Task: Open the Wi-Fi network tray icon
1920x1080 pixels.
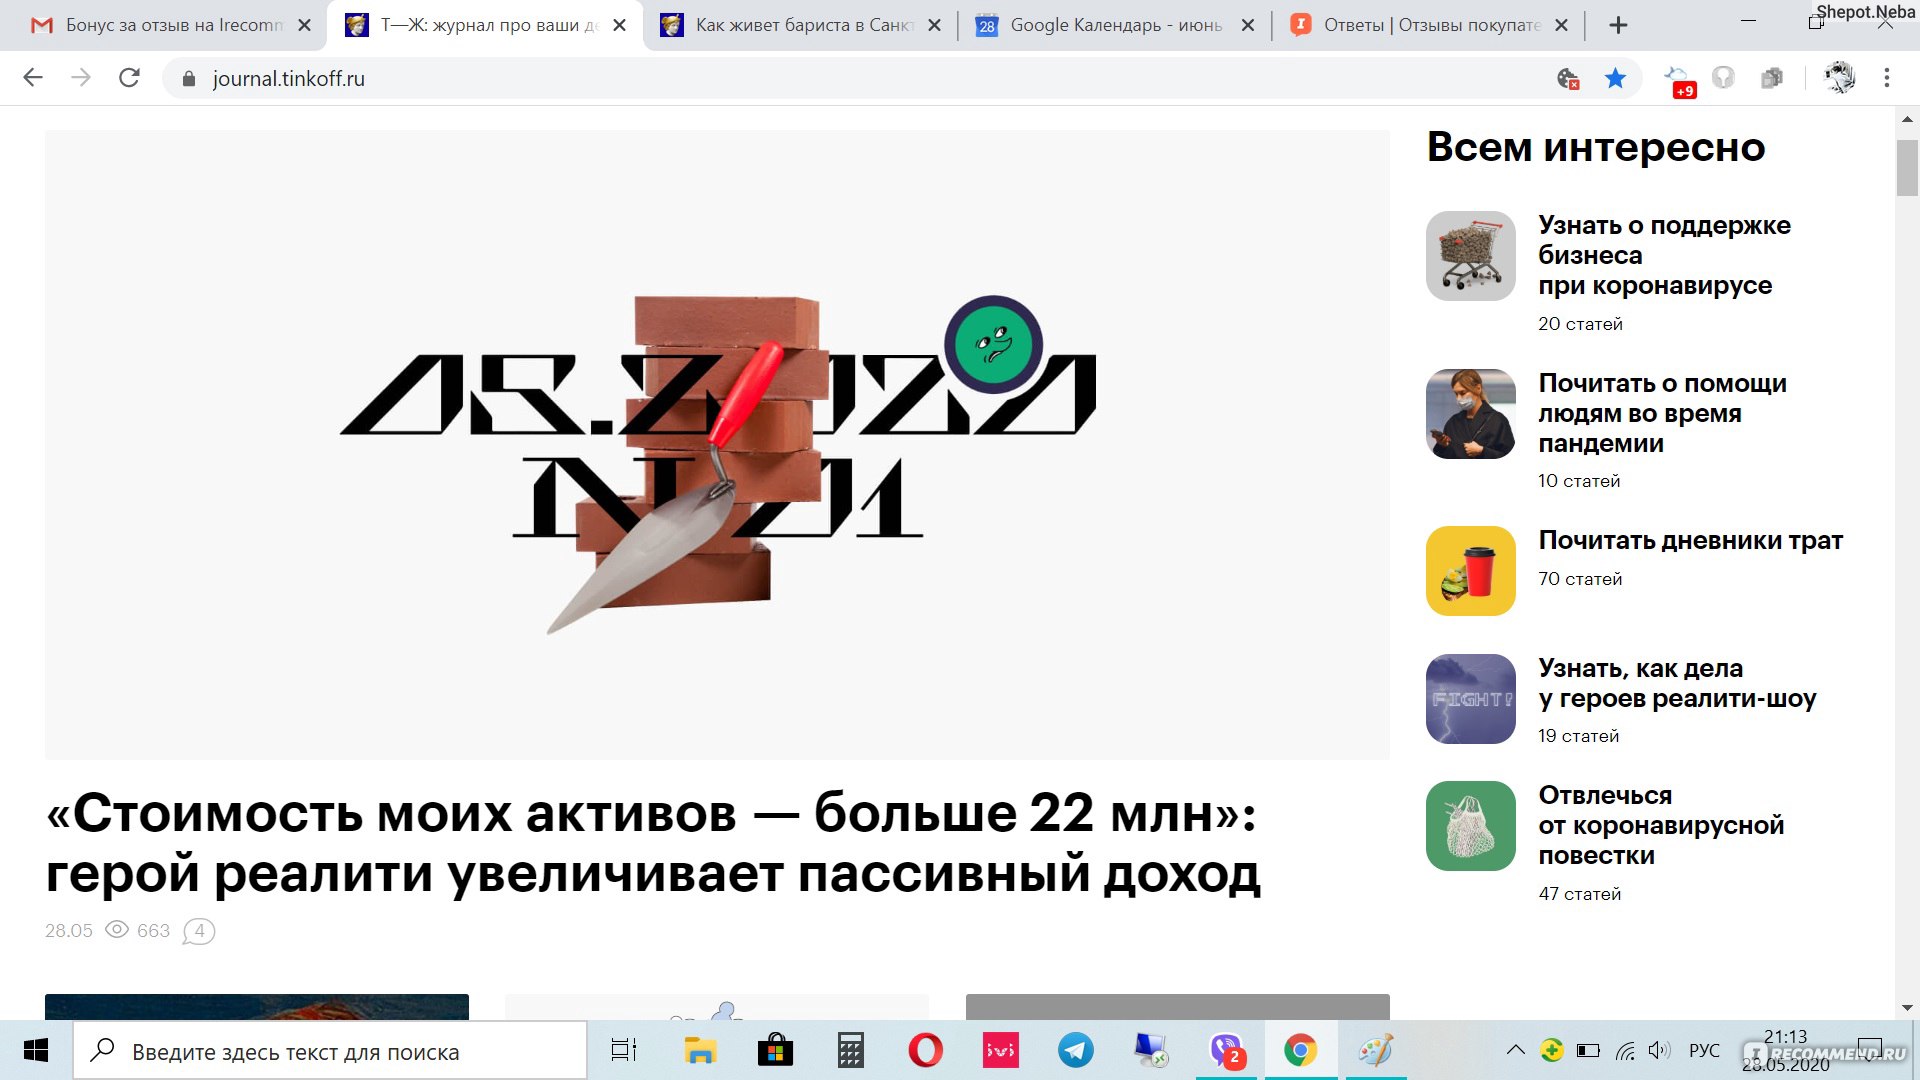Action: coord(1625,1050)
